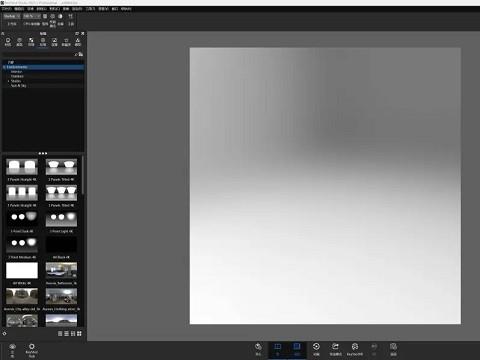Image resolution: width=480 pixels, height=360 pixels.
Task: Click the Import icon in bottom toolbar
Action: [x=258, y=349]
